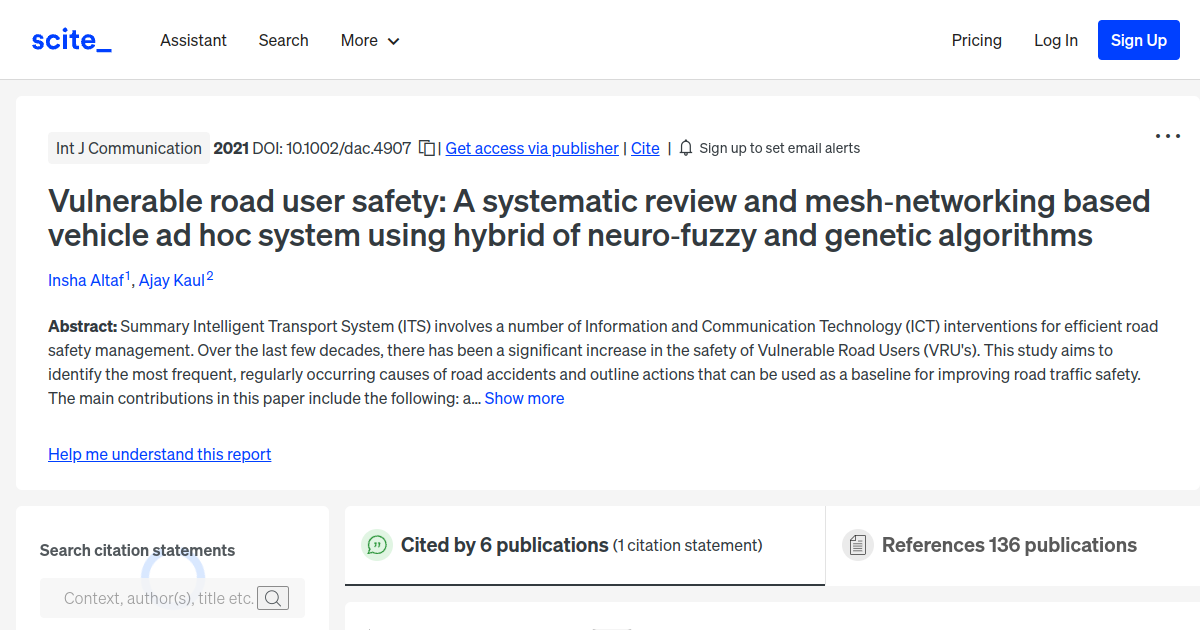Image resolution: width=1200 pixels, height=630 pixels.
Task: Click Get access via publisher
Action: pos(531,148)
